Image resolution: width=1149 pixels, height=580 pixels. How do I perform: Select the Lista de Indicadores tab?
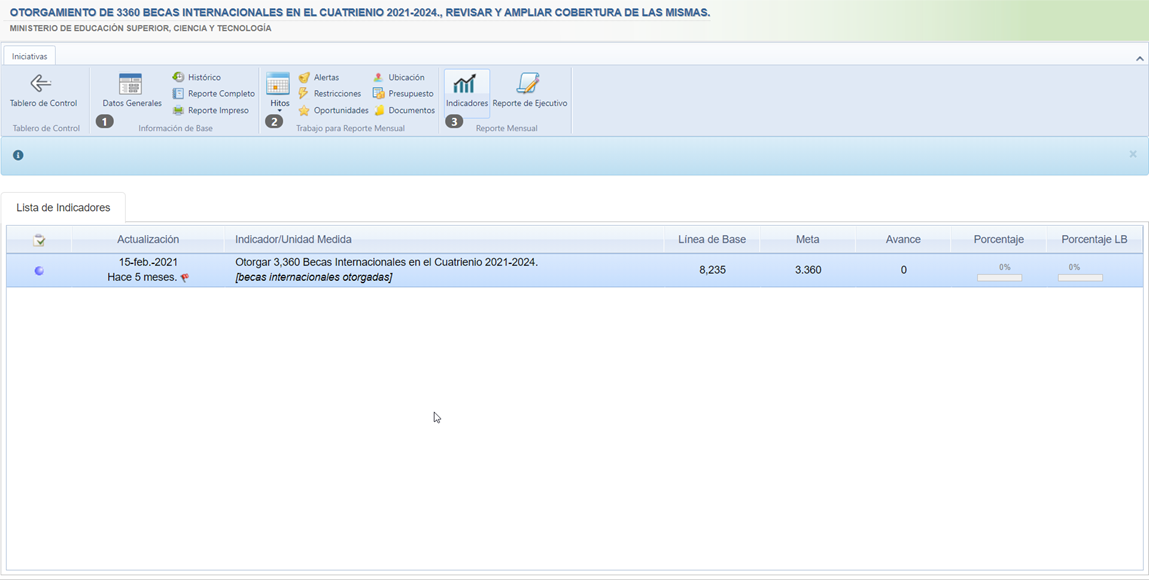(x=63, y=207)
